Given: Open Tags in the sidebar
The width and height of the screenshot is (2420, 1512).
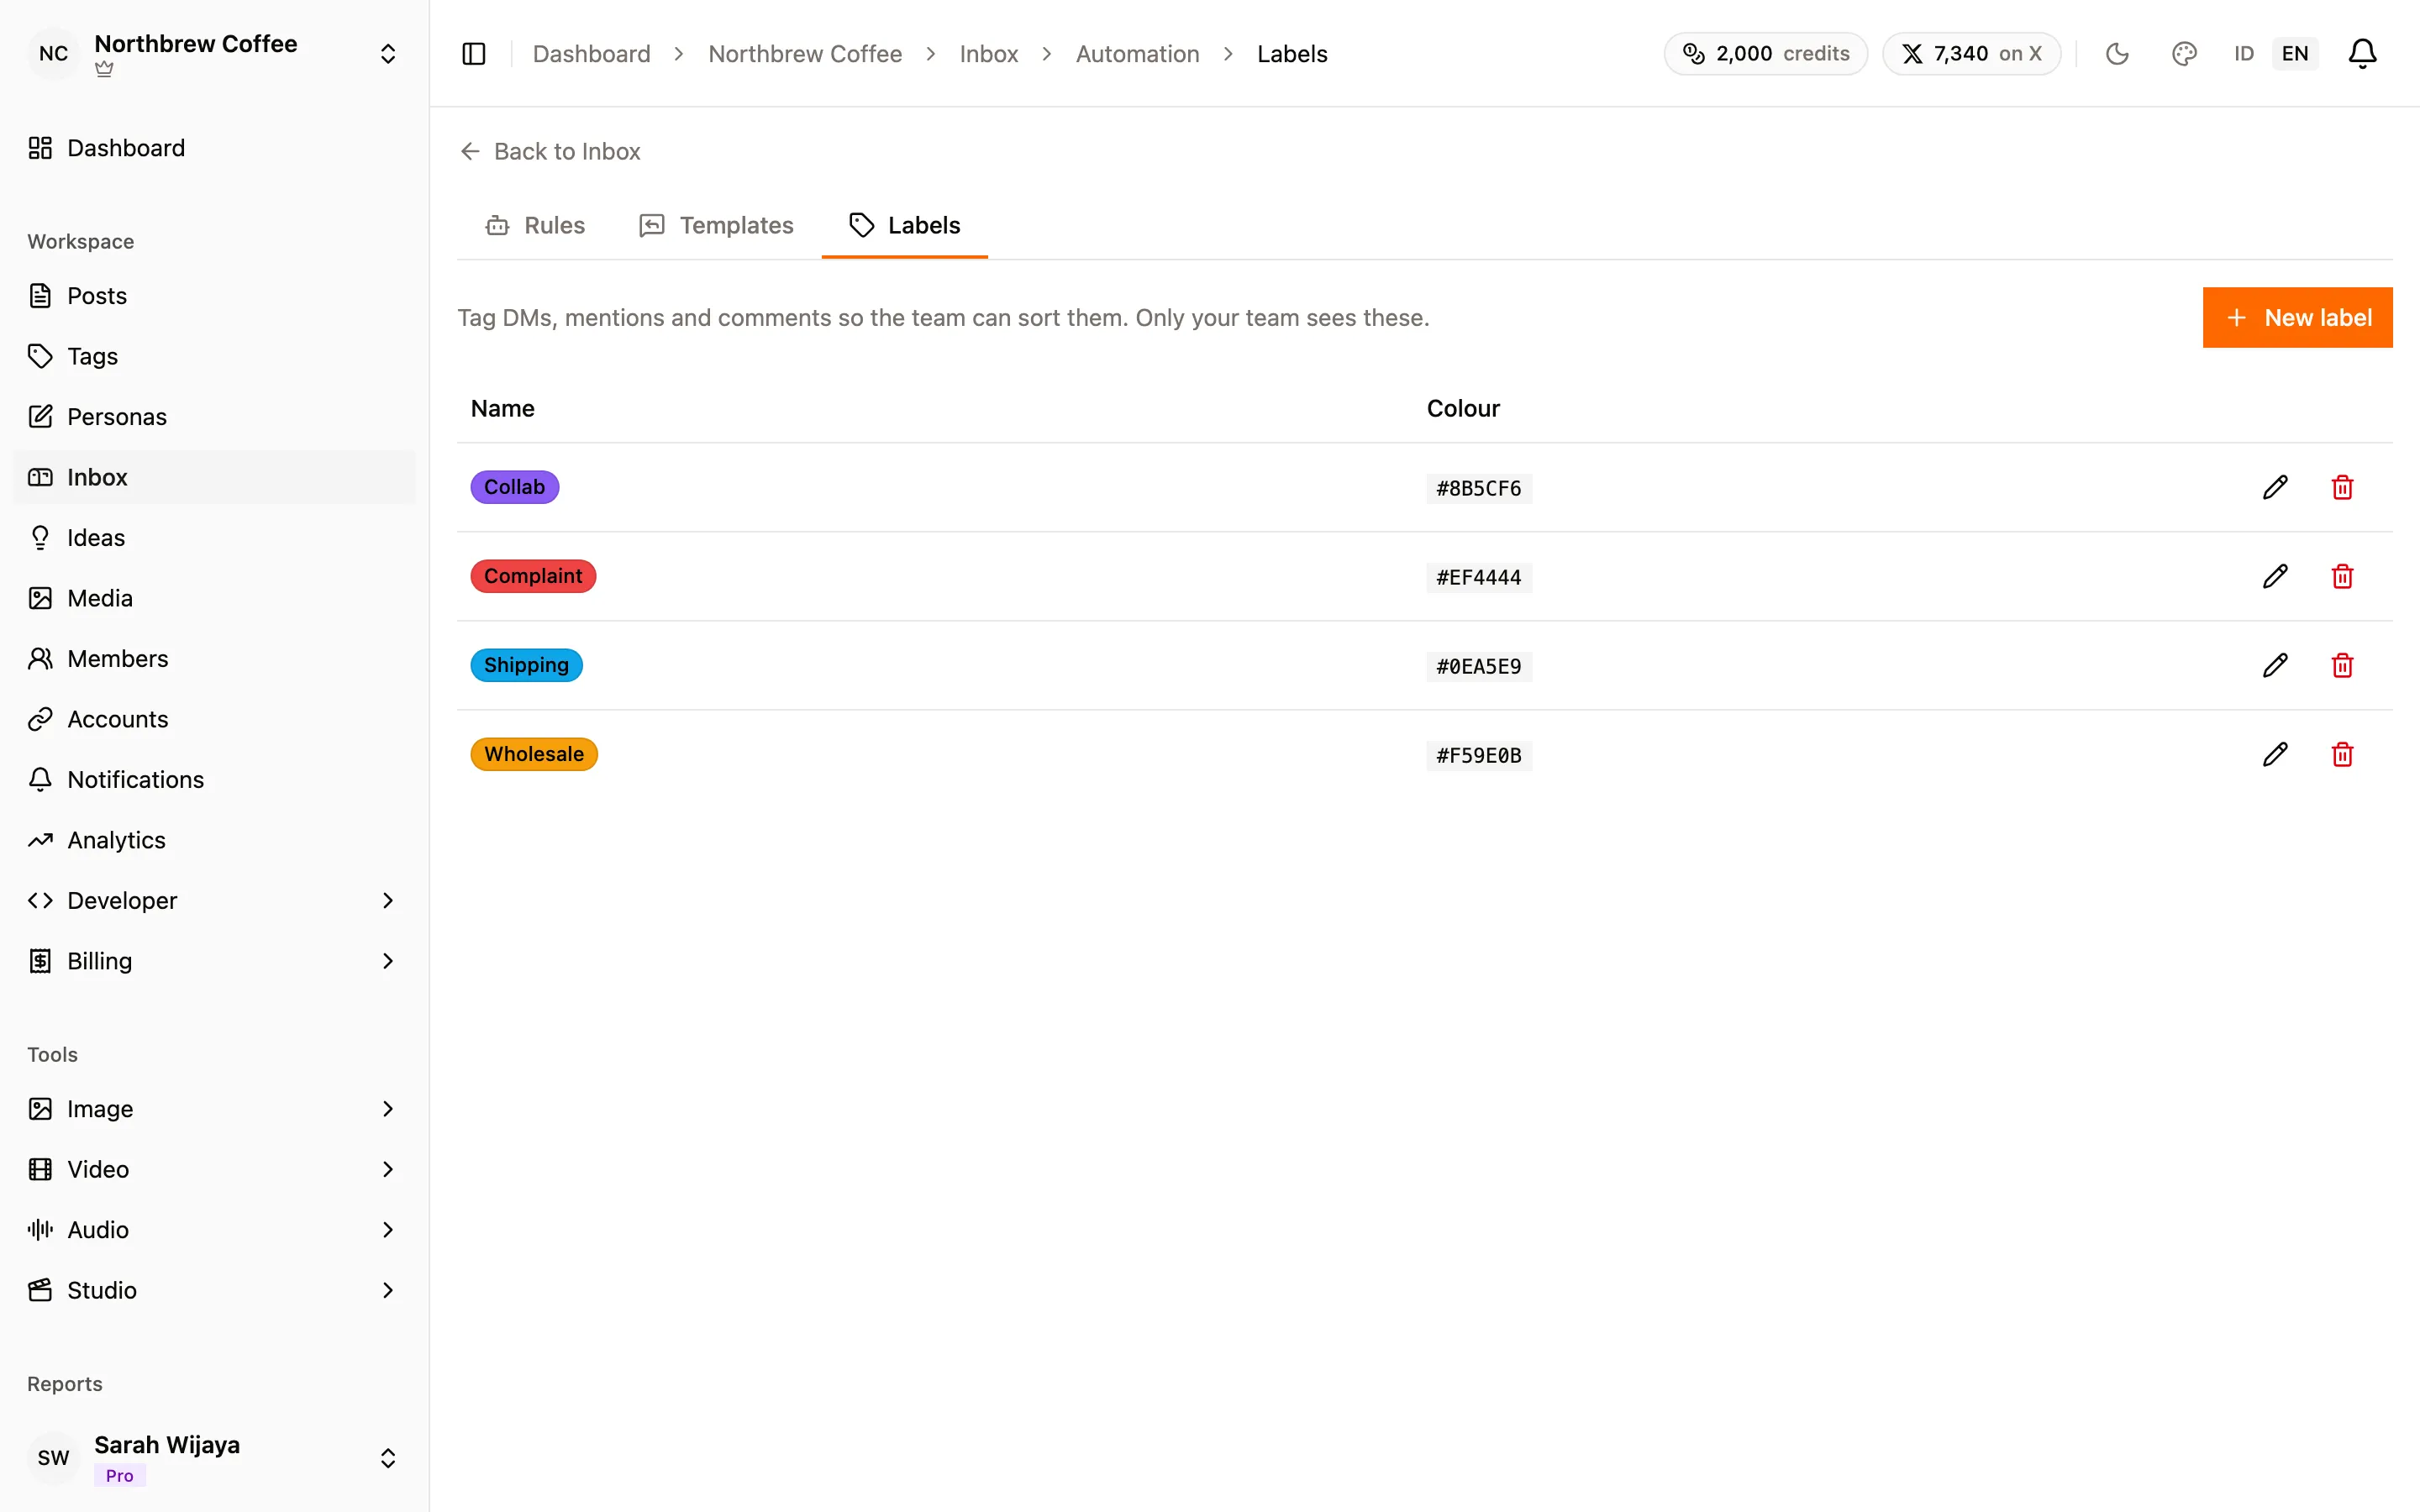Looking at the screenshot, I should point(214,356).
